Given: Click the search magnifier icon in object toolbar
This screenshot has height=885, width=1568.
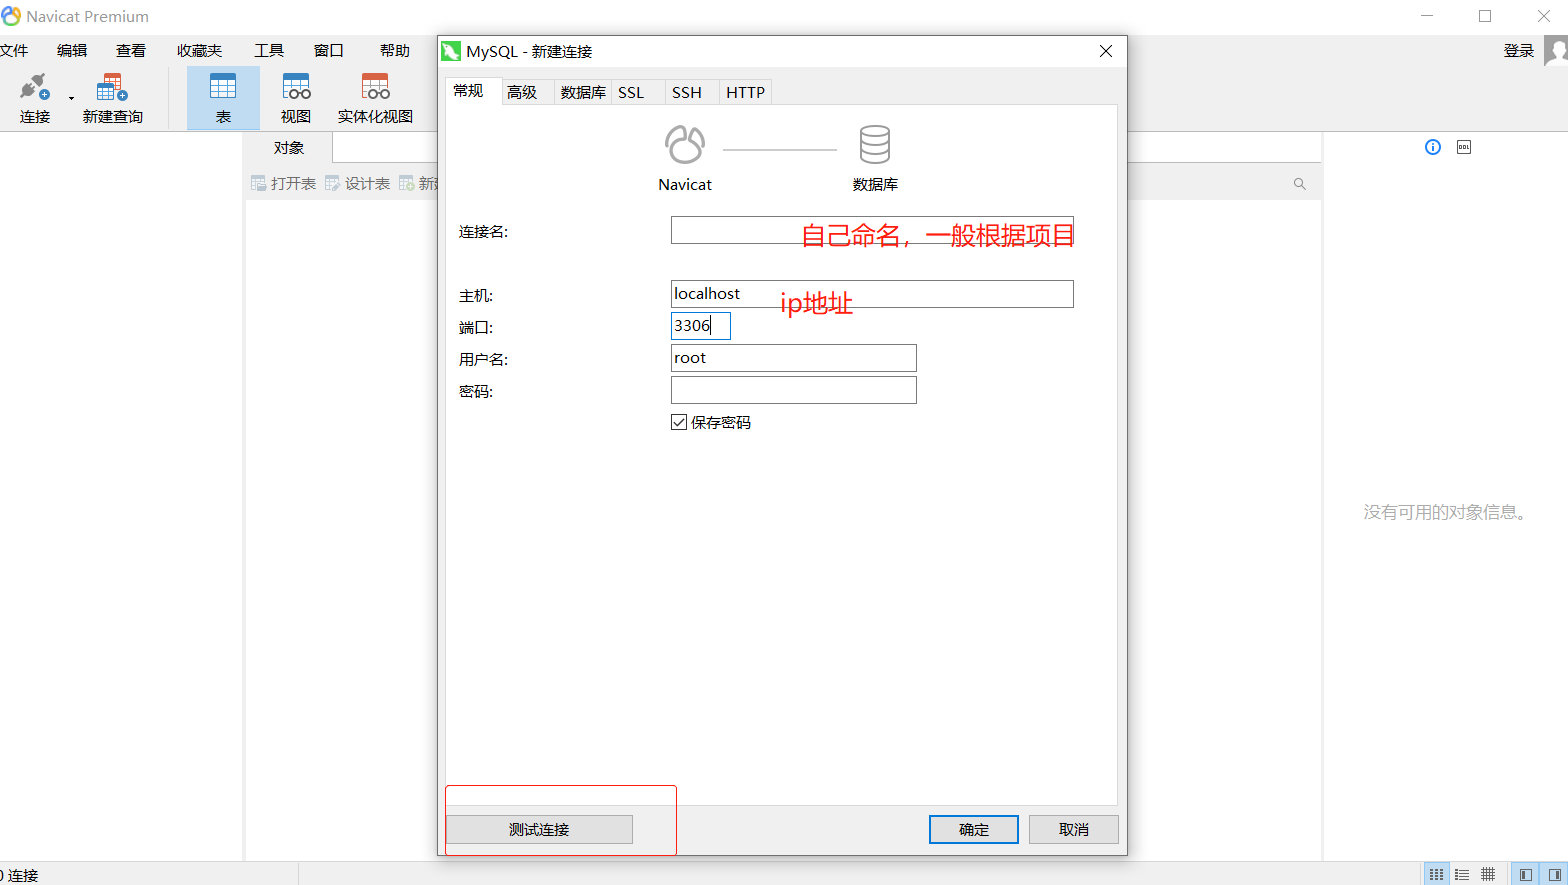Looking at the screenshot, I should tap(1300, 184).
